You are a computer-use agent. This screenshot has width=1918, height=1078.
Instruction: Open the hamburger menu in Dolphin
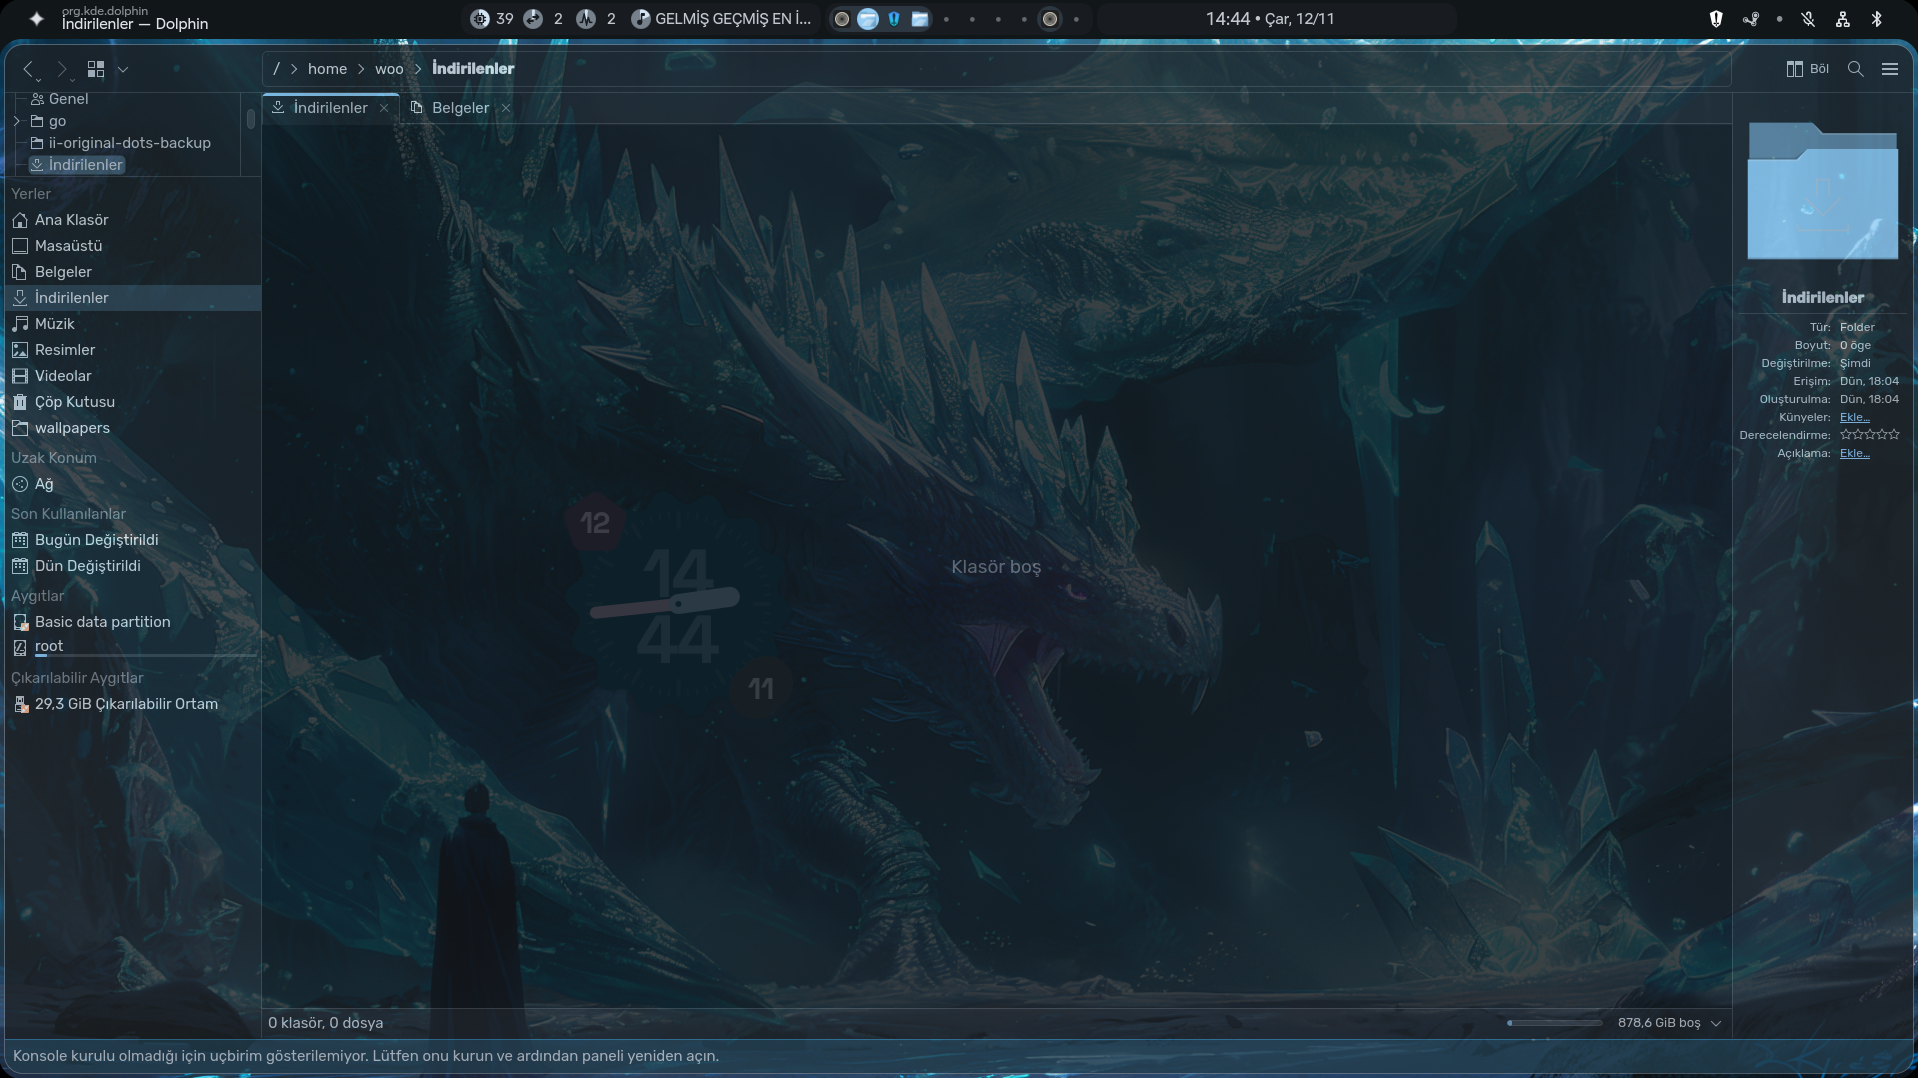point(1890,69)
